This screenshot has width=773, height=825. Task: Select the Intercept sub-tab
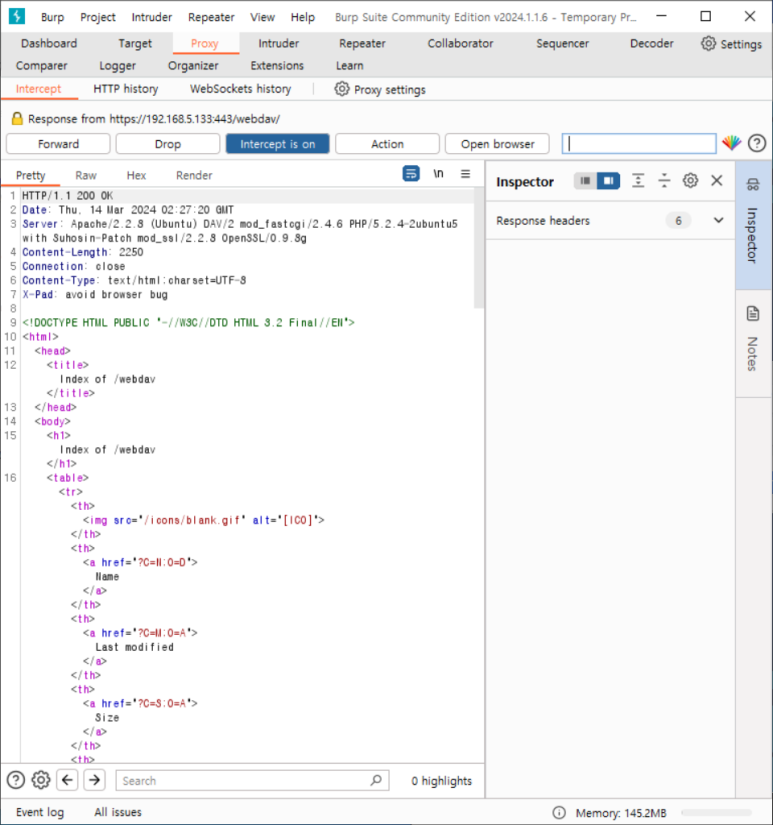(38, 88)
